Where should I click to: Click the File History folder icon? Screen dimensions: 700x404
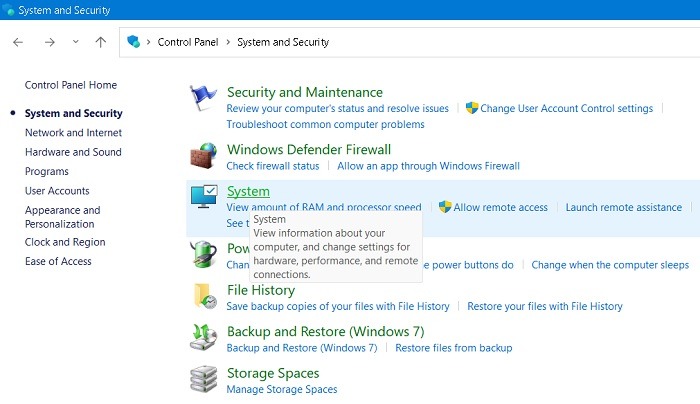pyautogui.click(x=204, y=296)
